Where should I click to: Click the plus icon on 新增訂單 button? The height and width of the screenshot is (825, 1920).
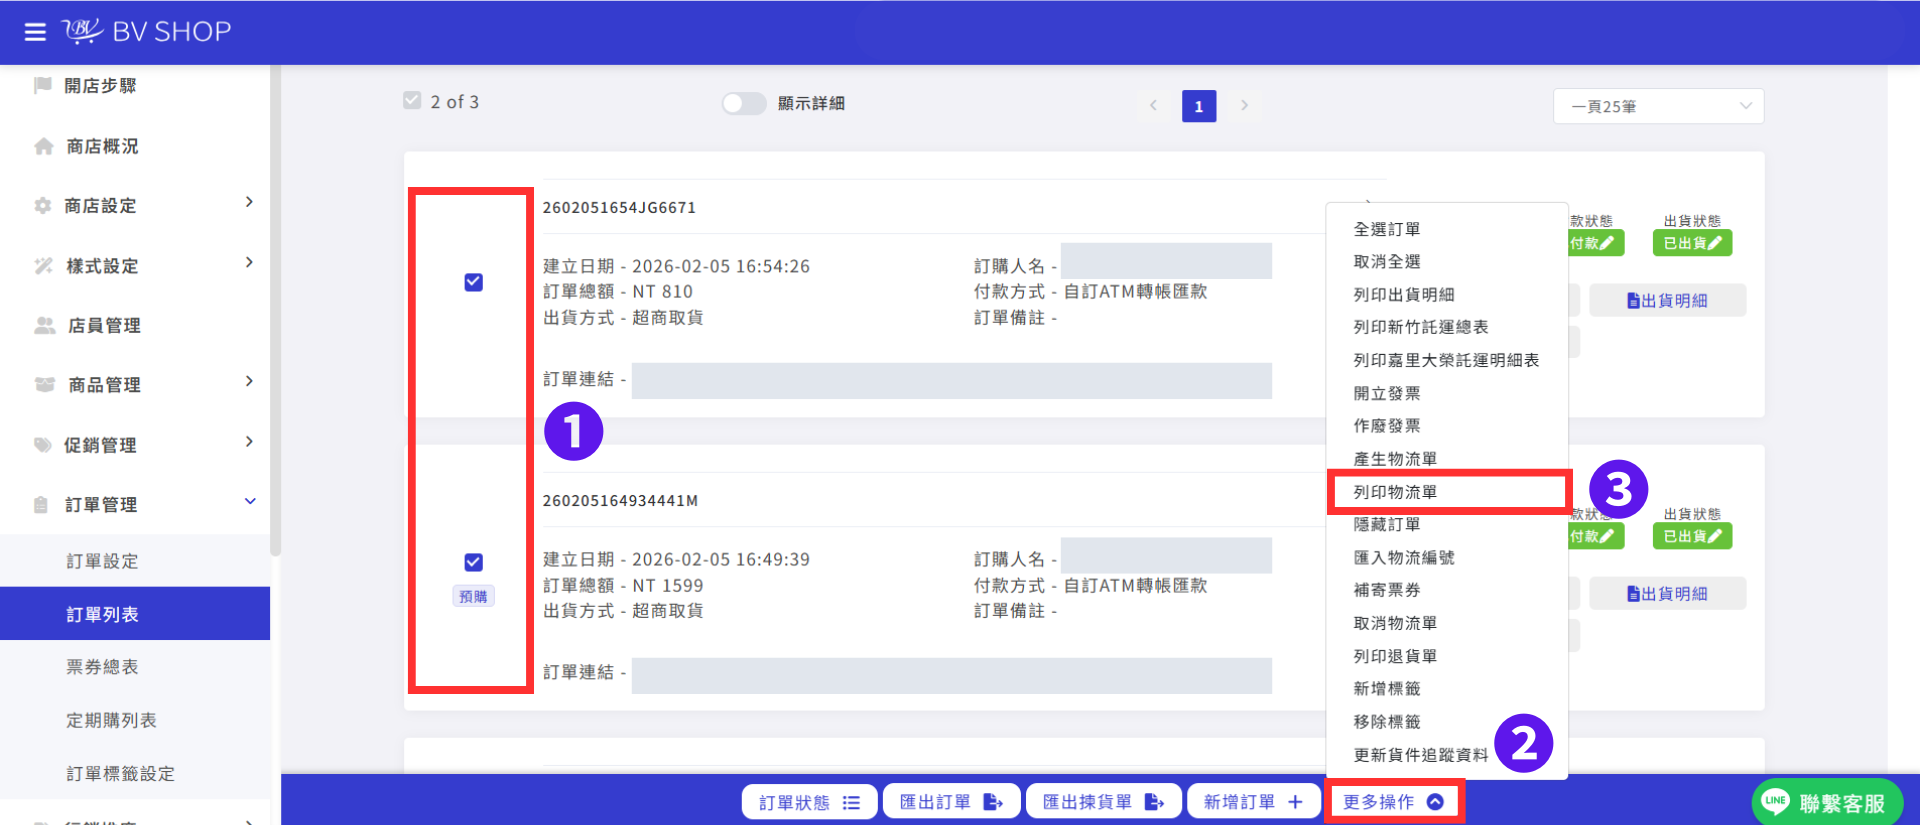(1295, 802)
